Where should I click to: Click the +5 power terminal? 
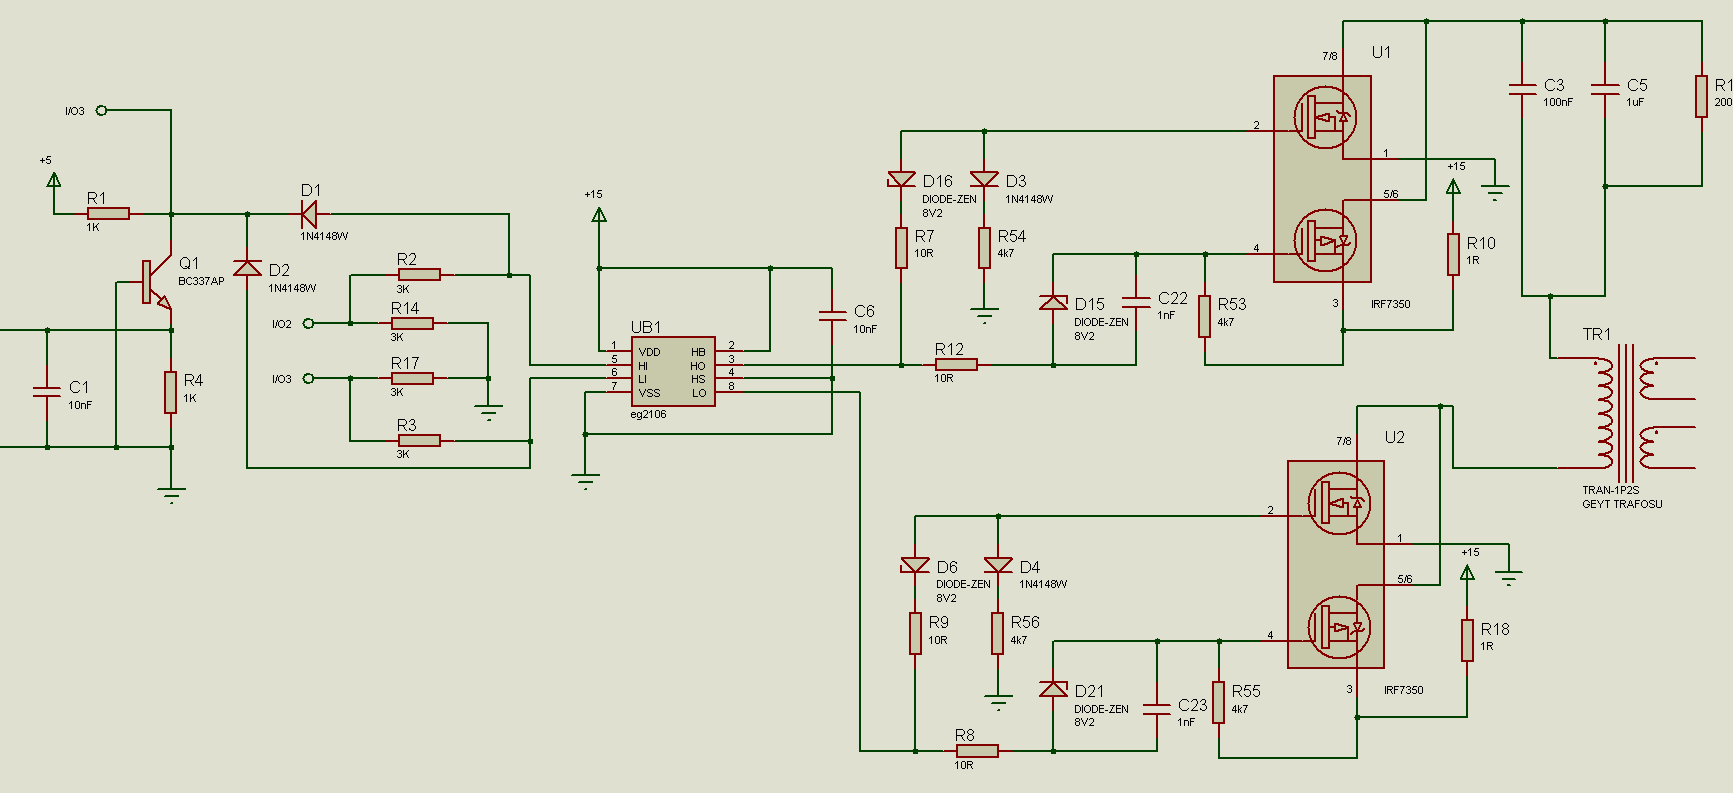click(54, 180)
